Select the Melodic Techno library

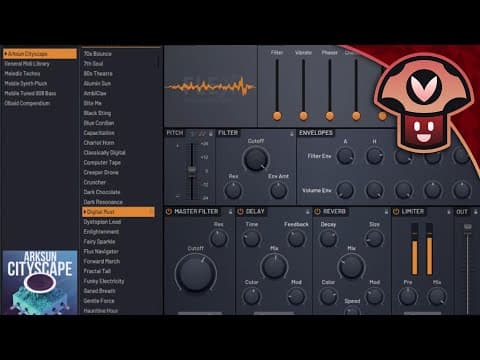[x=22, y=74]
